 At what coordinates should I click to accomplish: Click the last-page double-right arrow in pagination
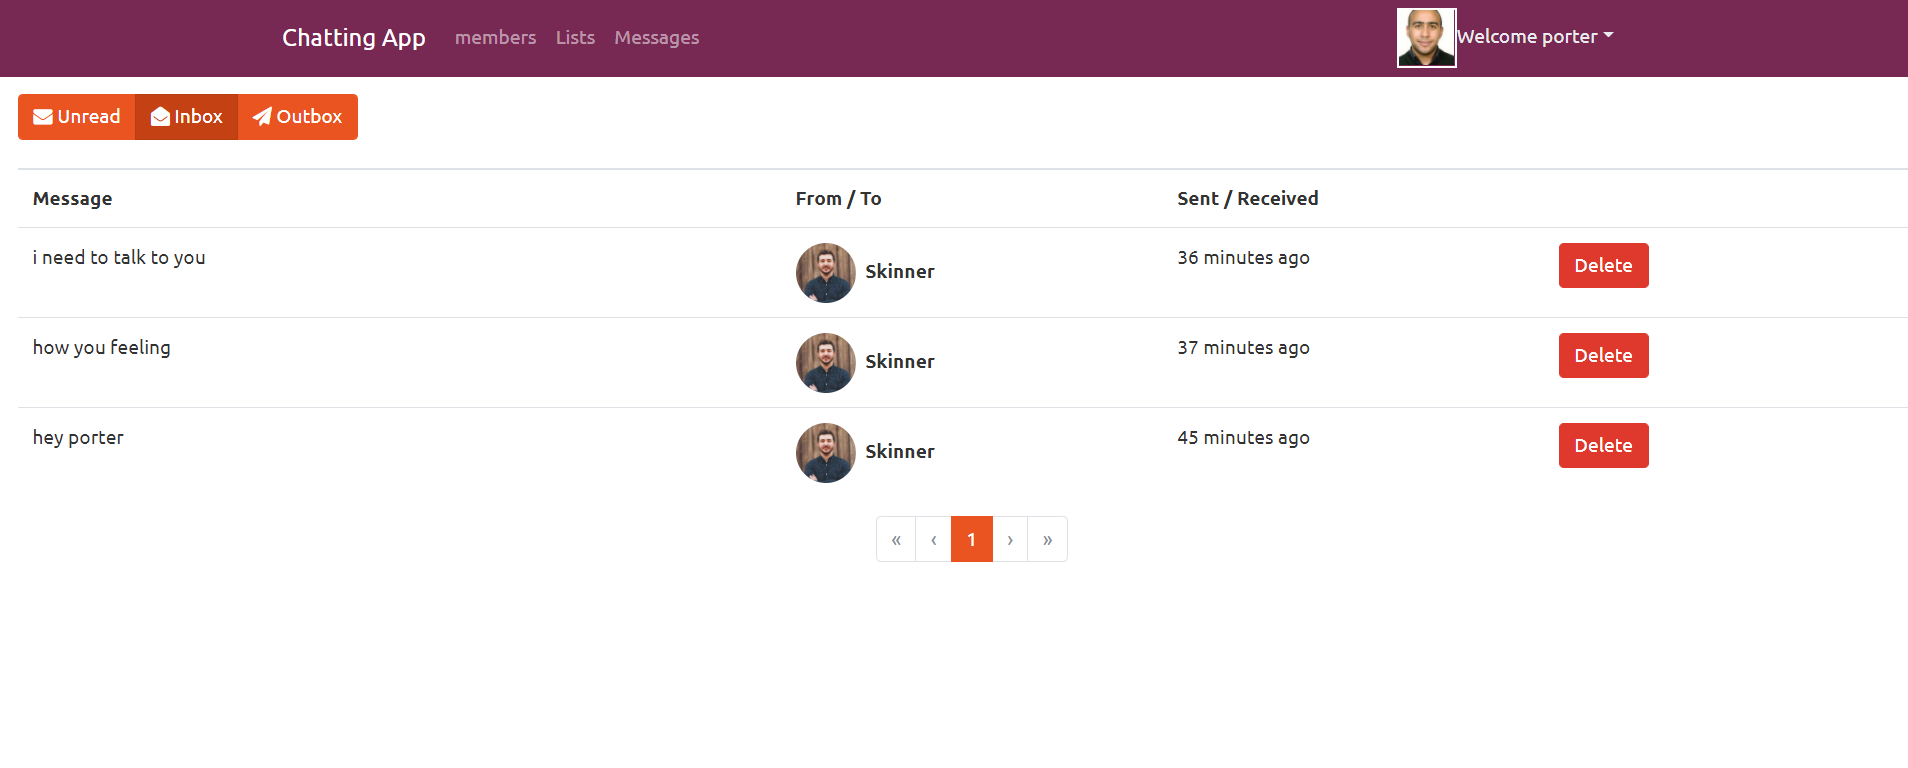coord(1047,539)
